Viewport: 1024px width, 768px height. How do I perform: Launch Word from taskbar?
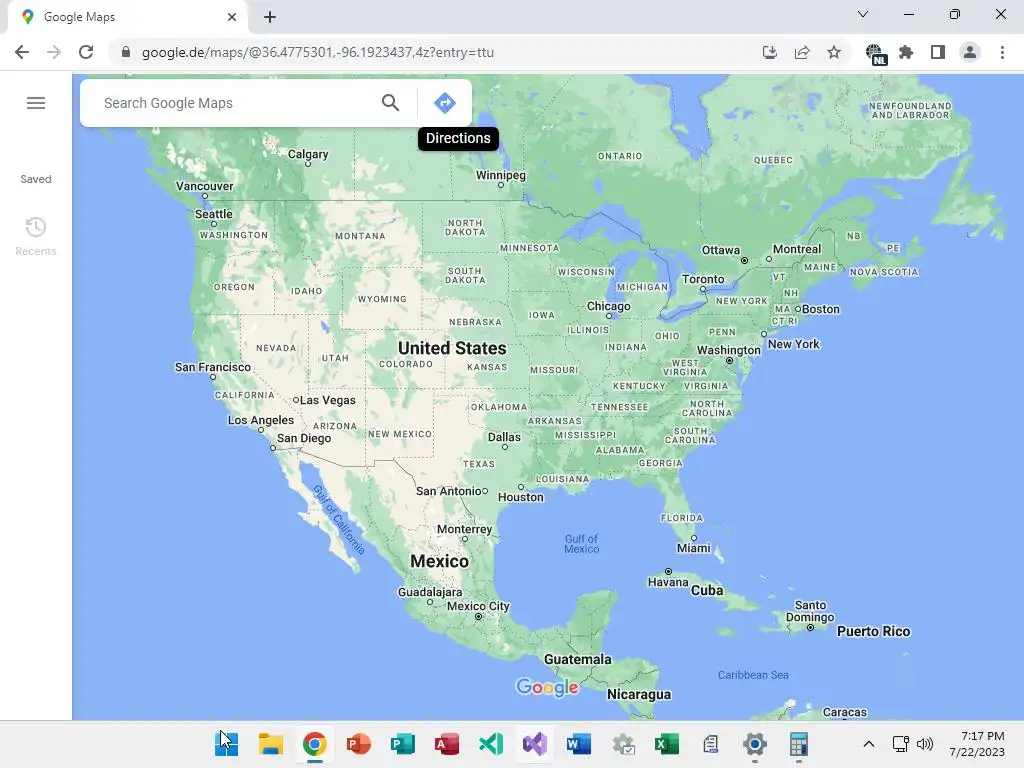(579, 744)
